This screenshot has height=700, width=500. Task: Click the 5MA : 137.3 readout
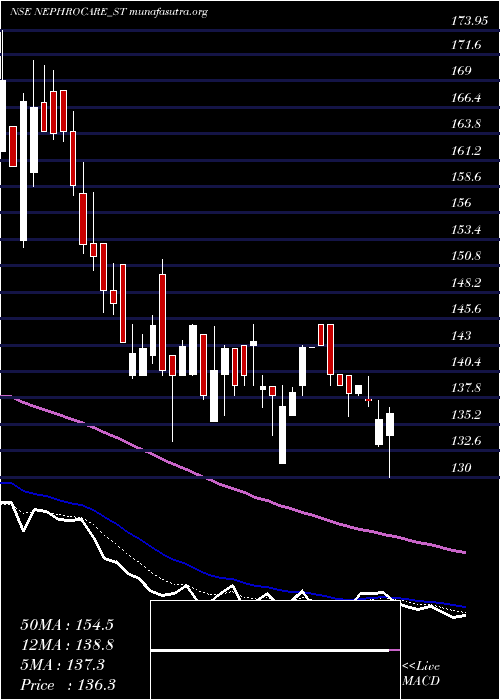62,665
